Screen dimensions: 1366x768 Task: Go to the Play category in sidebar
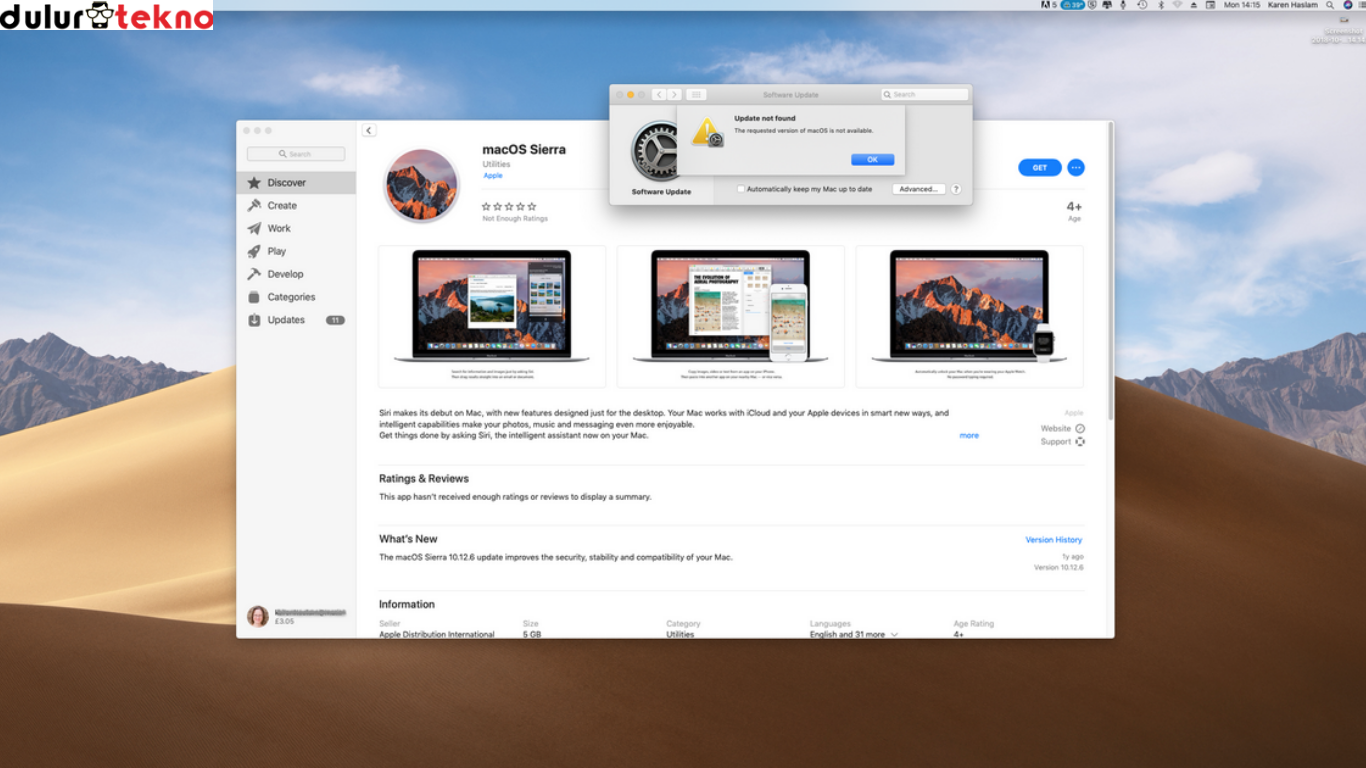(x=296, y=252)
